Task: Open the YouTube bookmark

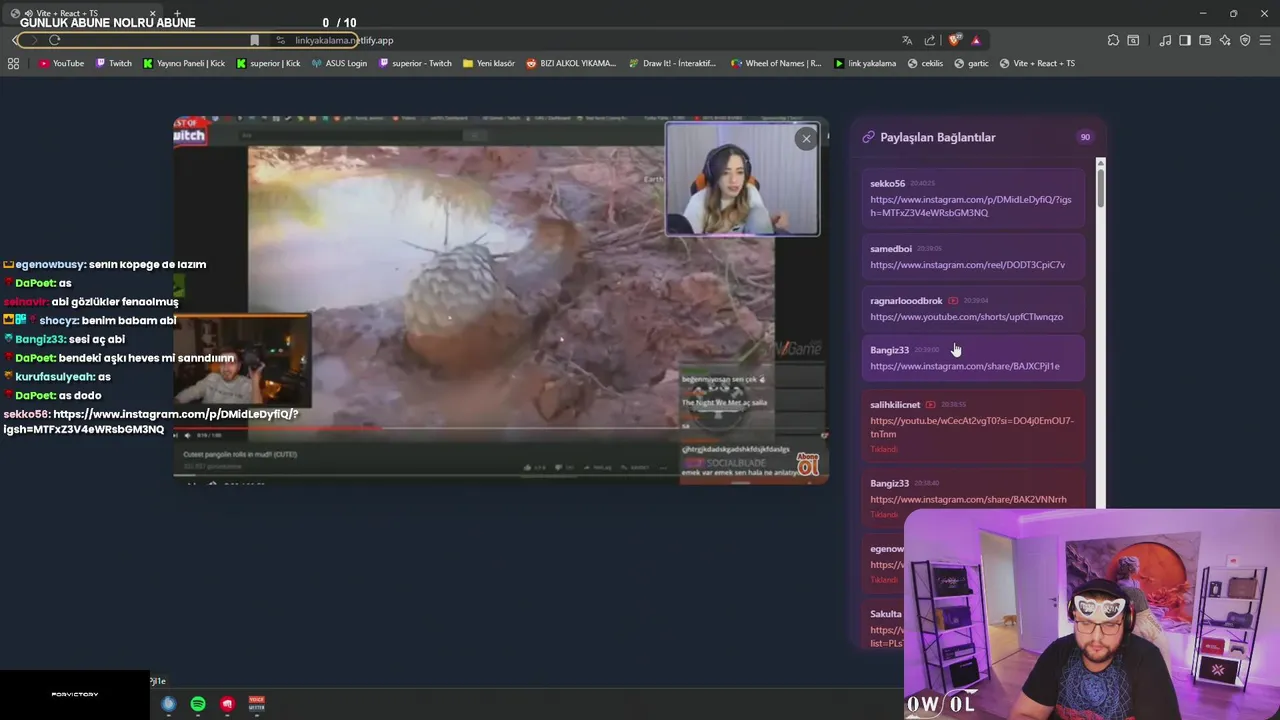Action: pyautogui.click(x=61, y=63)
